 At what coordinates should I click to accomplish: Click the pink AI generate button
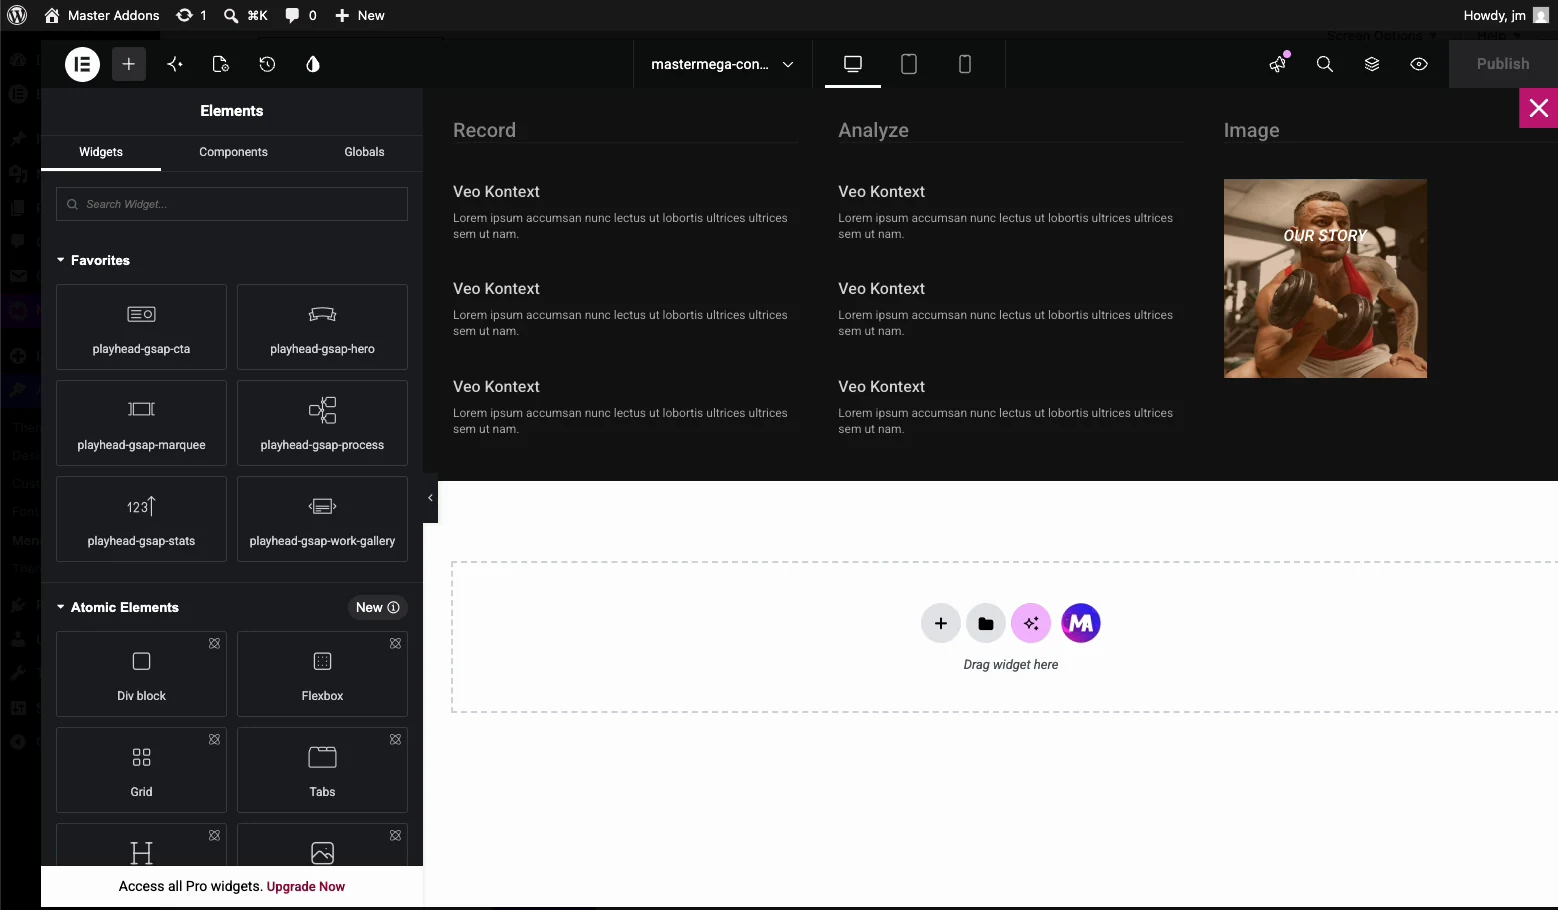tap(1031, 623)
